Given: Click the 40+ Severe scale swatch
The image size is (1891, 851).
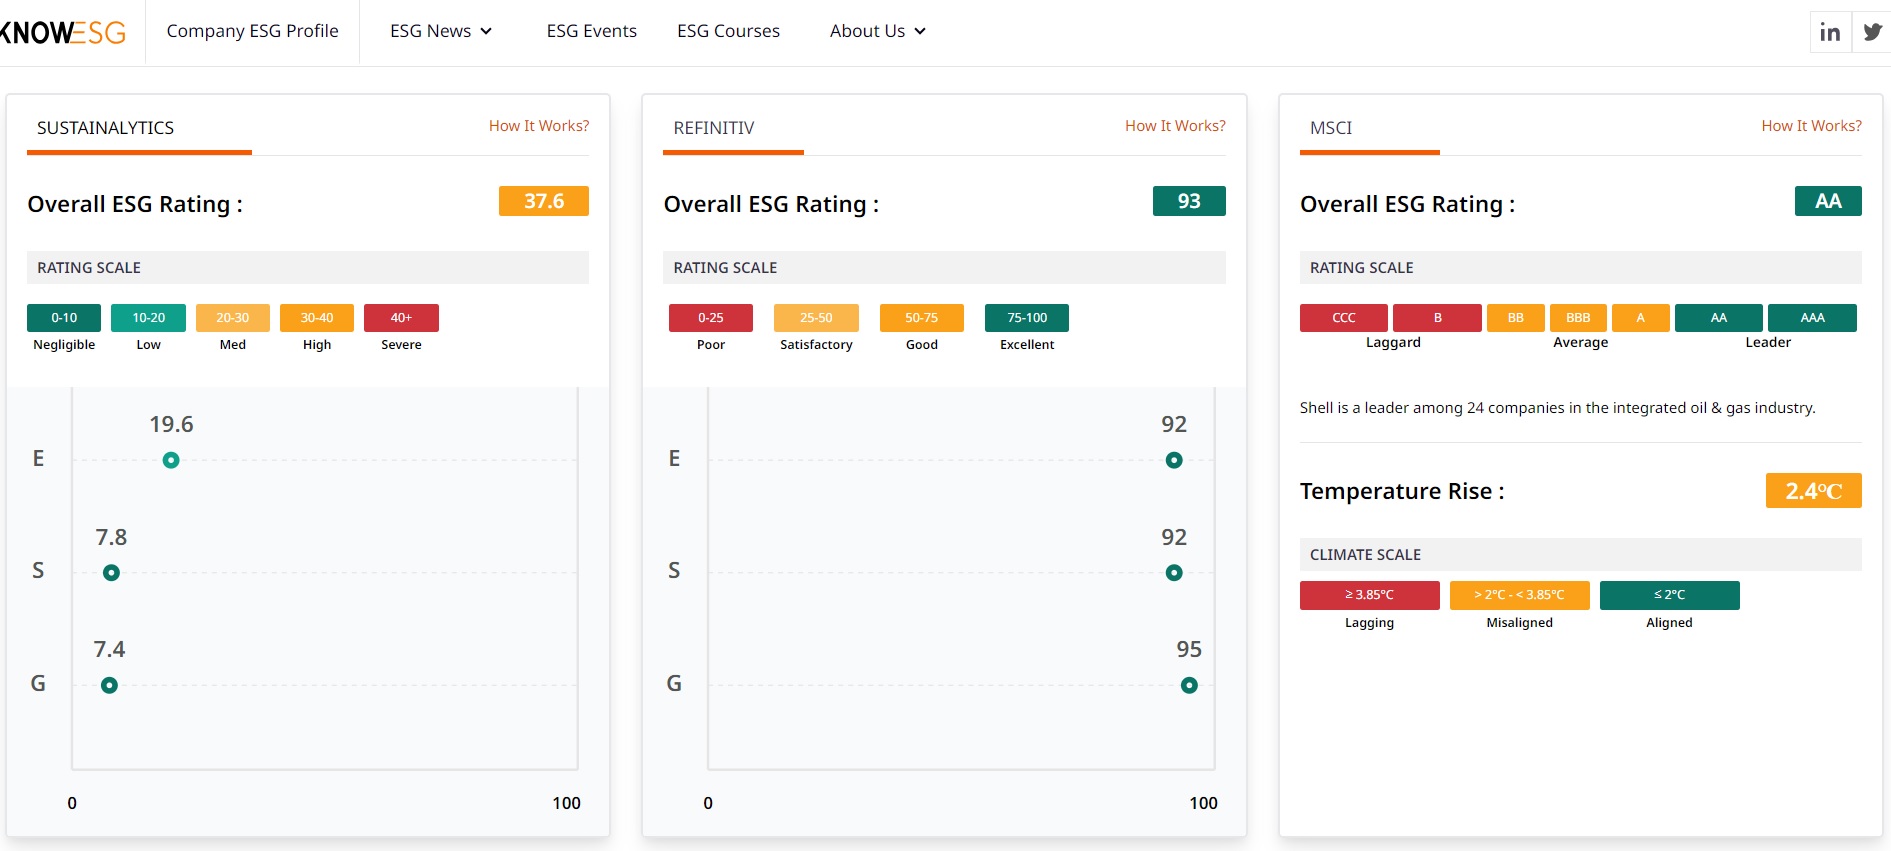Looking at the screenshot, I should coord(401,318).
